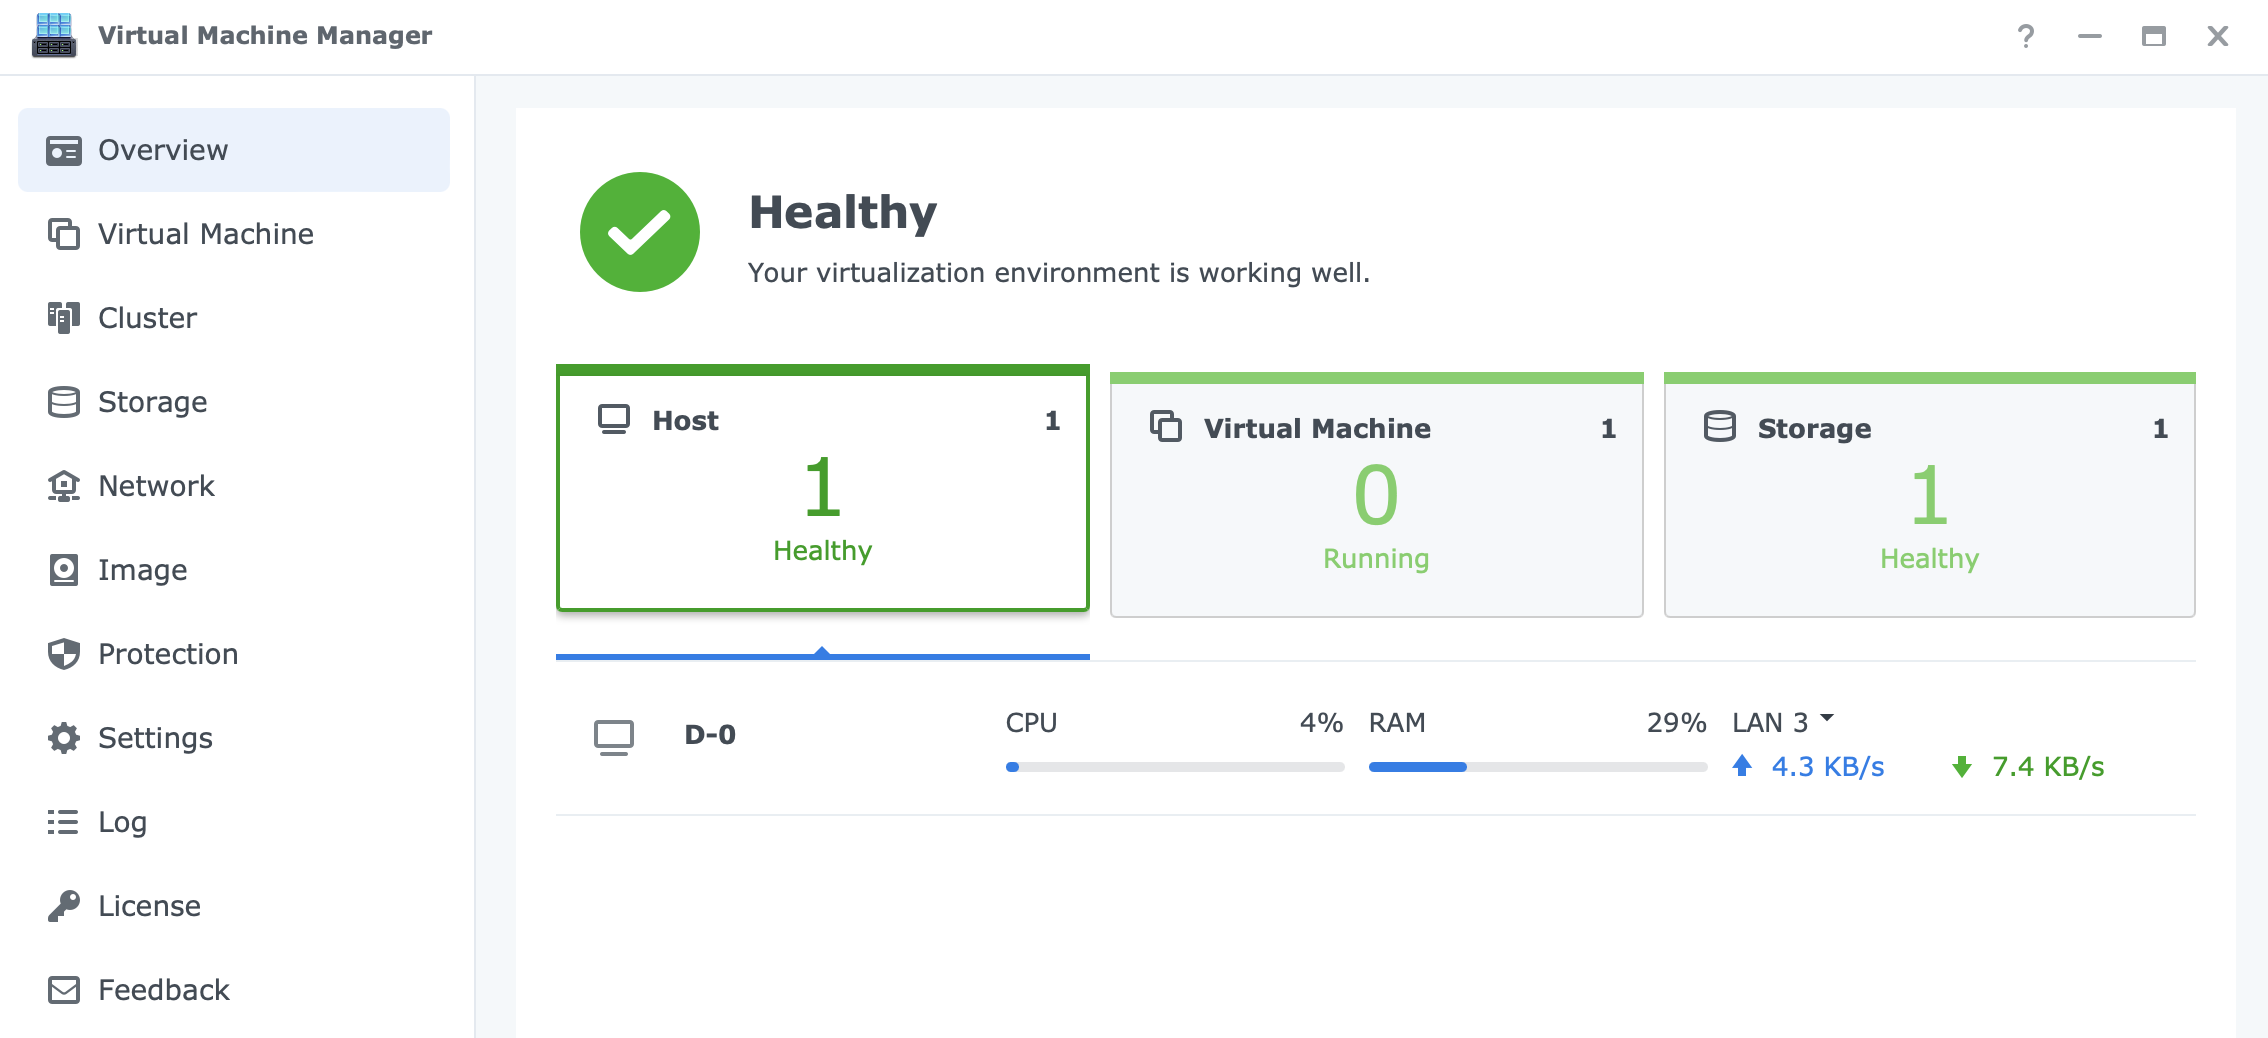Click the License key icon
Image resolution: width=2268 pixels, height=1038 pixels.
point(64,906)
